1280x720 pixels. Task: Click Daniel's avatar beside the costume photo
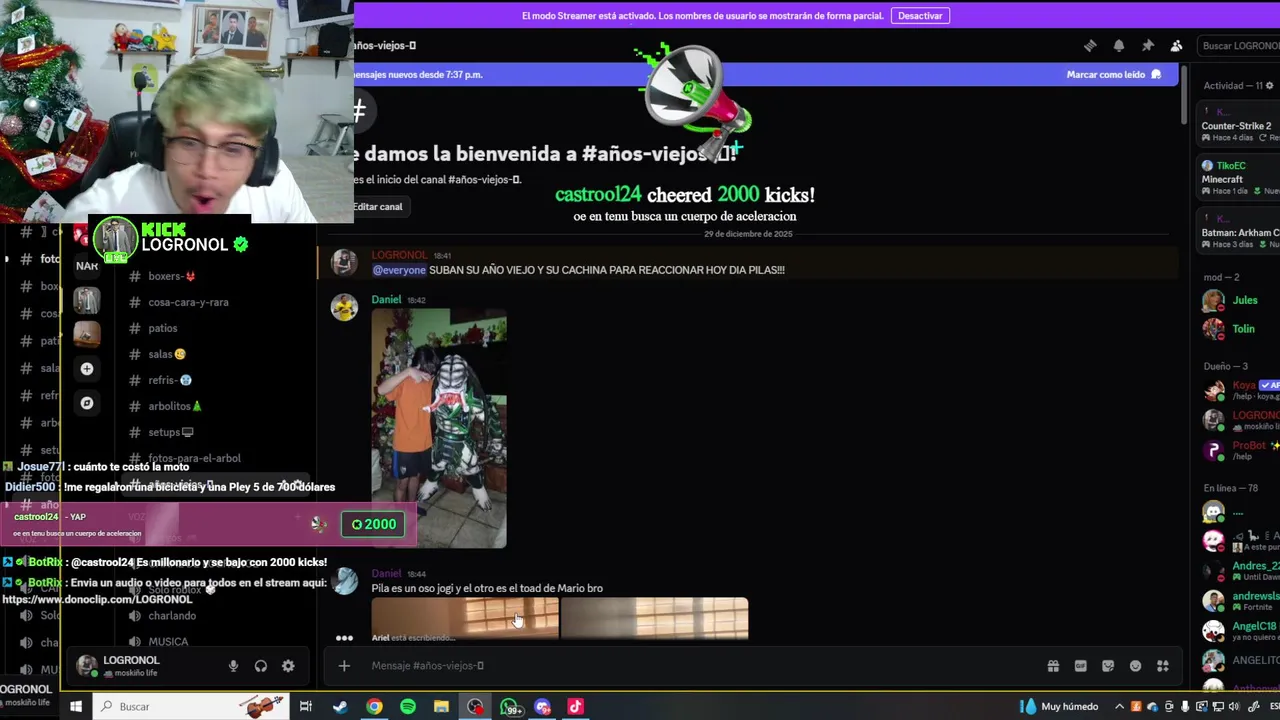pos(344,307)
